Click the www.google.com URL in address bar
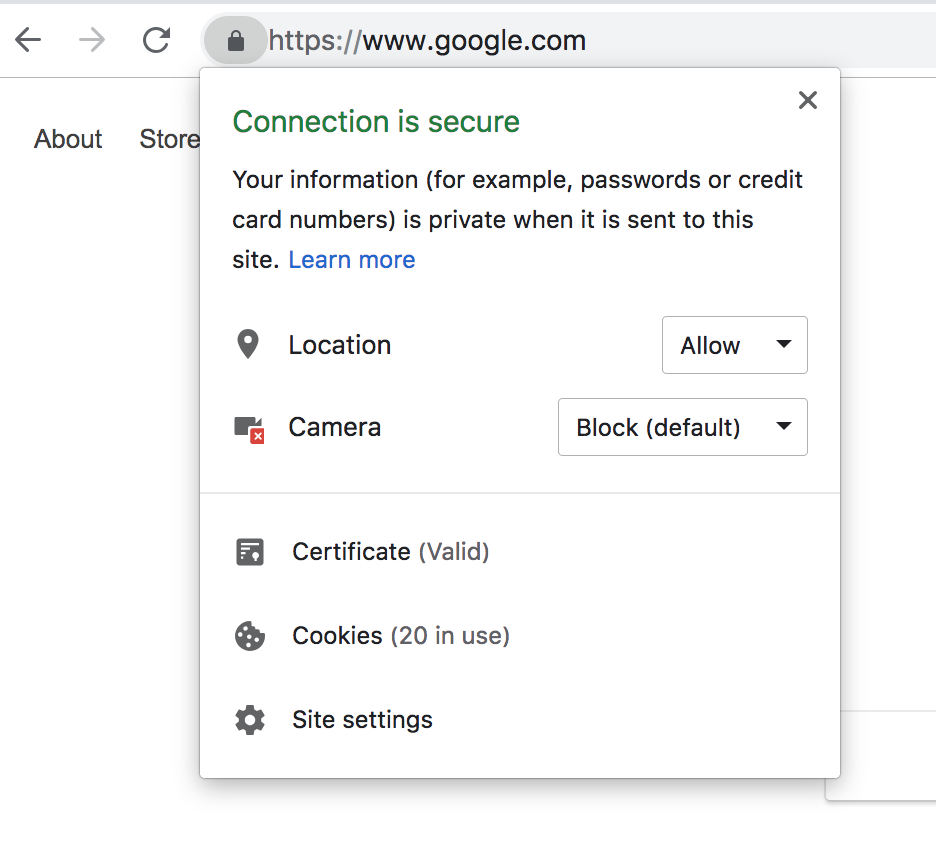This screenshot has height=846, width=936. [x=474, y=41]
